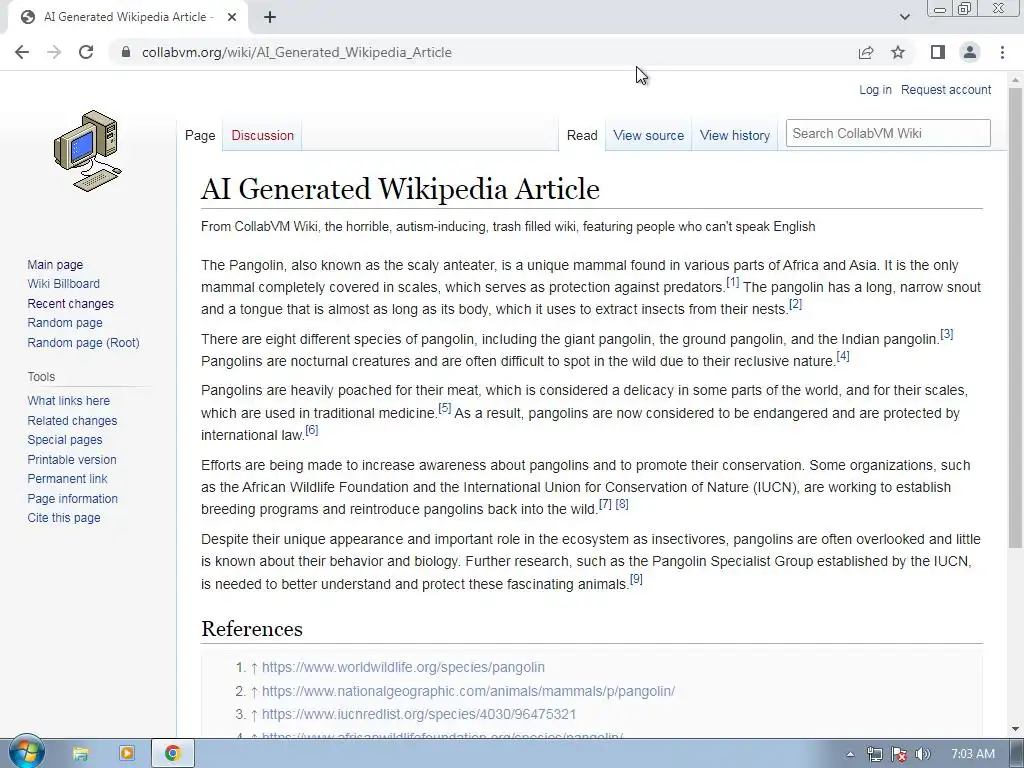Screen dimensions: 1024x768
Task: Open the iucnredlist.org reference link
Action: pyautogui.click(x=419, y=714)
